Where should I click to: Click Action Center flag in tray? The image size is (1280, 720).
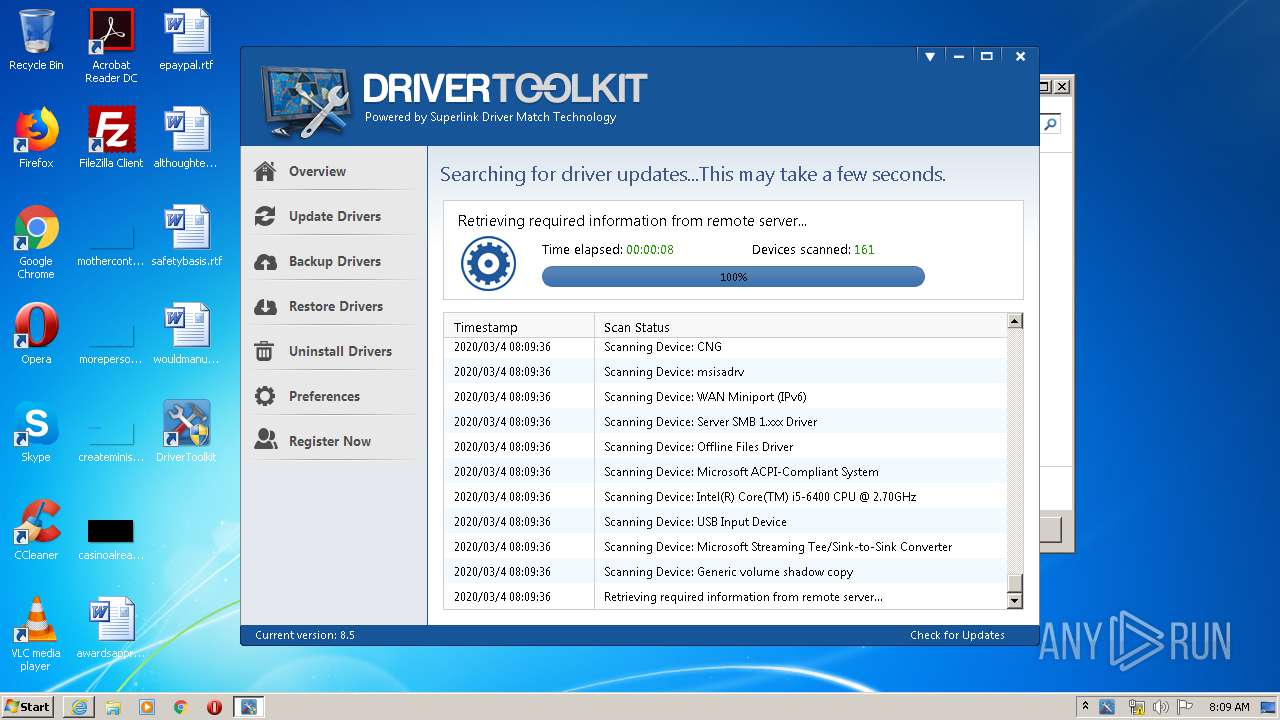1185,707
